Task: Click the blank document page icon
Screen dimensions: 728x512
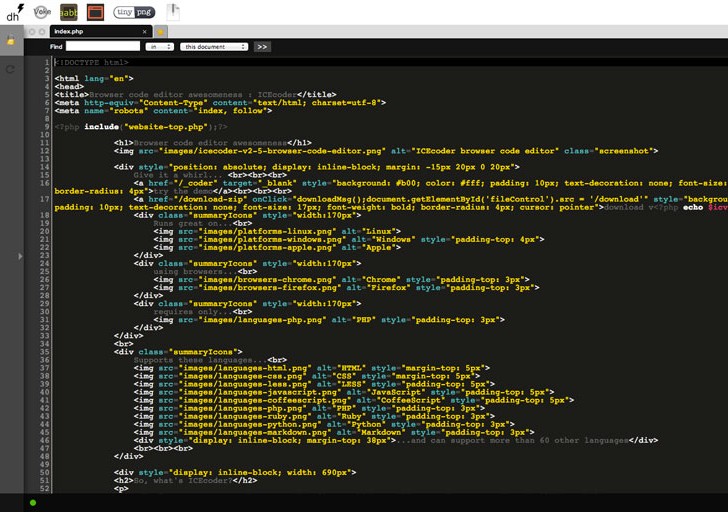Action: [x=173, y=12]
